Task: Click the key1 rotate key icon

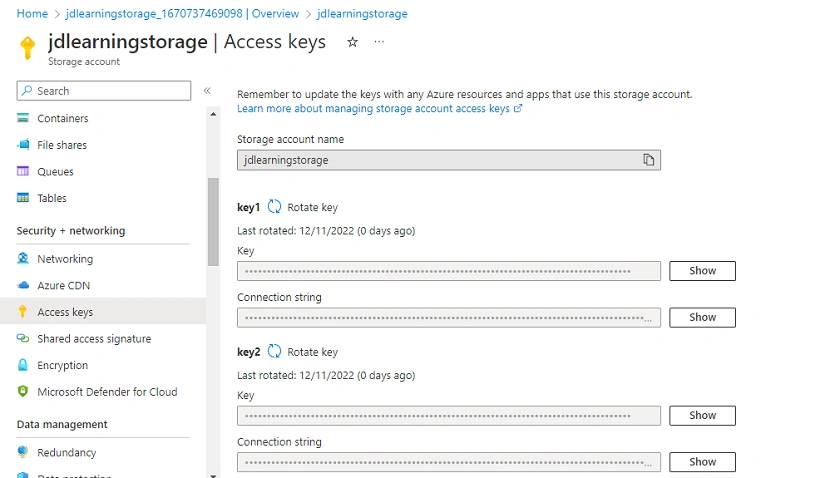Action: [x=274, y=206]
